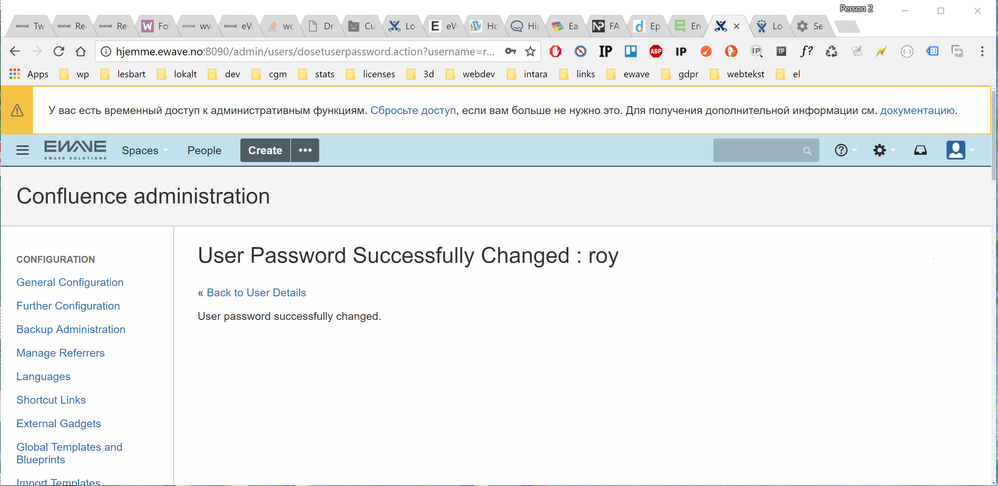This screenshot has height=486, width=998.
Task: Open the create-from-template ellipsis button
Action: (x=306, y=150)
